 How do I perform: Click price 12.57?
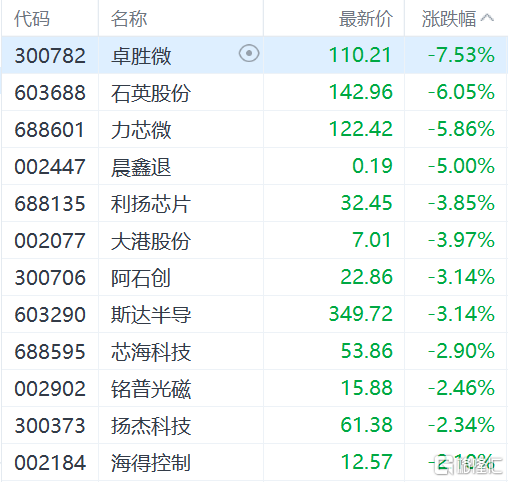pyautogui.click(x=366, y=462)
